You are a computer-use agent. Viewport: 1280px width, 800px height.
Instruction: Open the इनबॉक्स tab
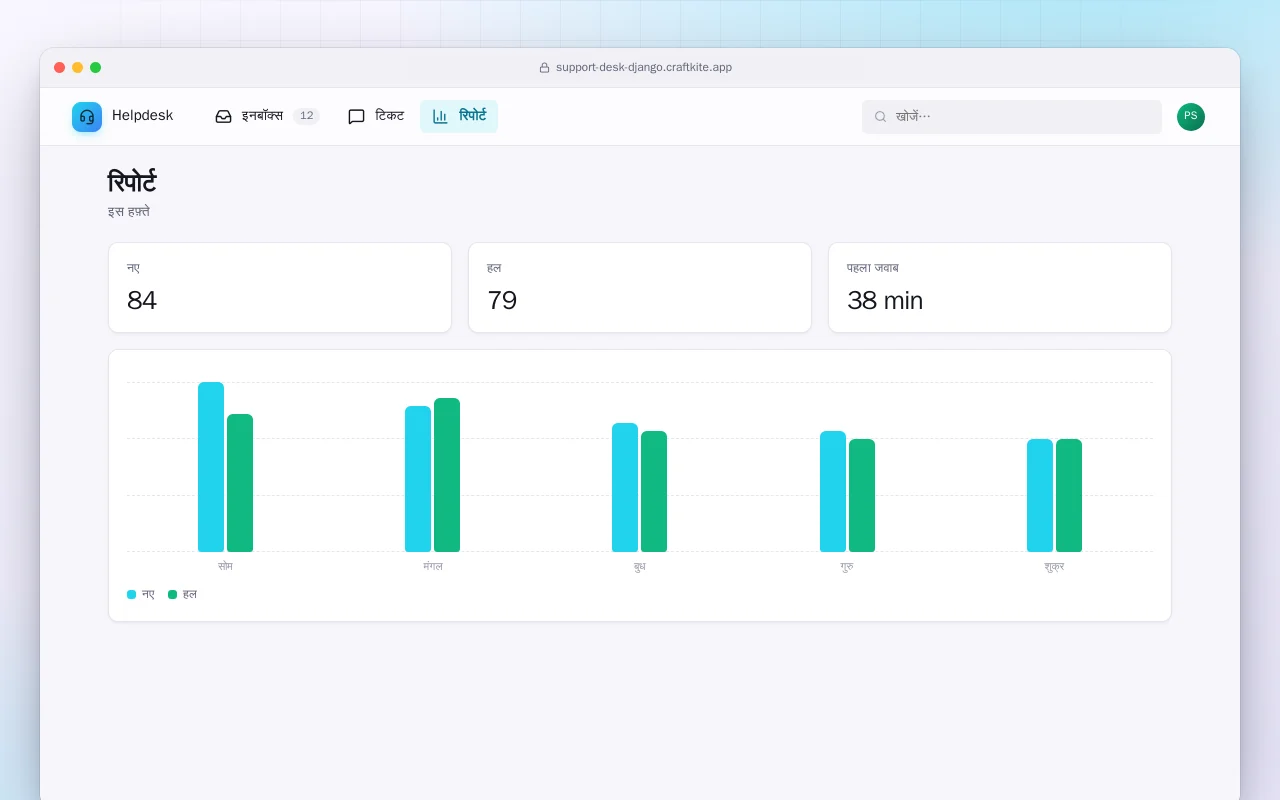tap(267, 117)
